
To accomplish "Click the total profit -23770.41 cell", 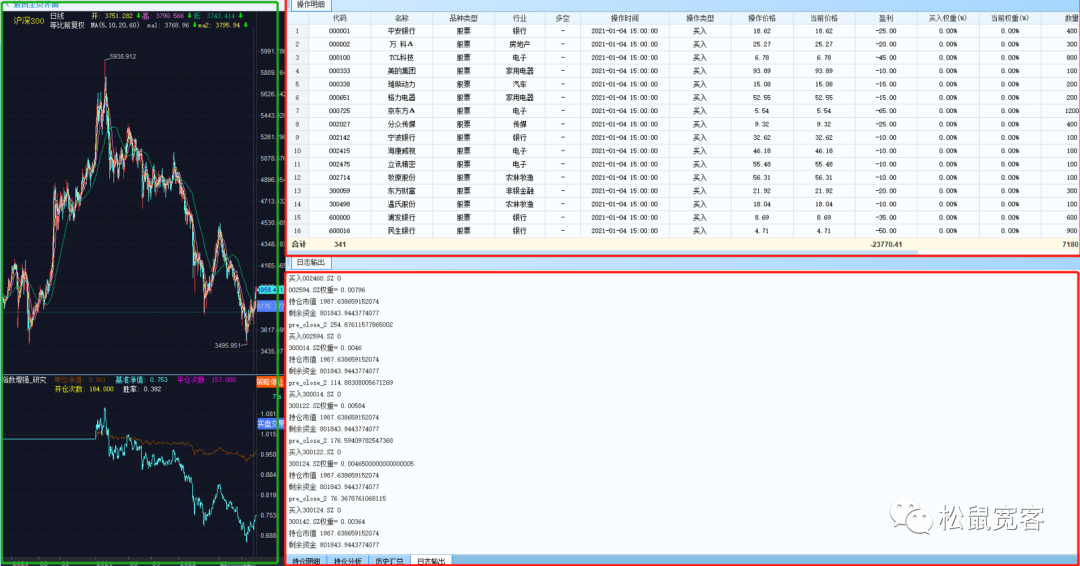I will [x=886, y=244].
